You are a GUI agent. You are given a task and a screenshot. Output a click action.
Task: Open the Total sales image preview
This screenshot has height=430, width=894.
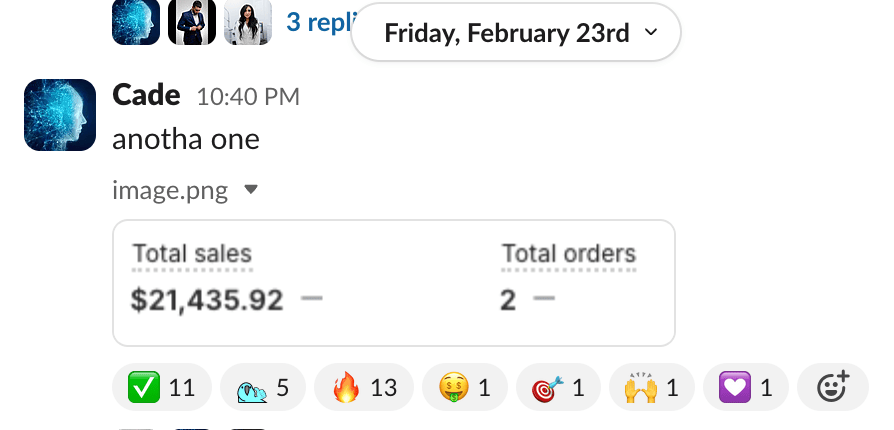(x=393, y=282)
